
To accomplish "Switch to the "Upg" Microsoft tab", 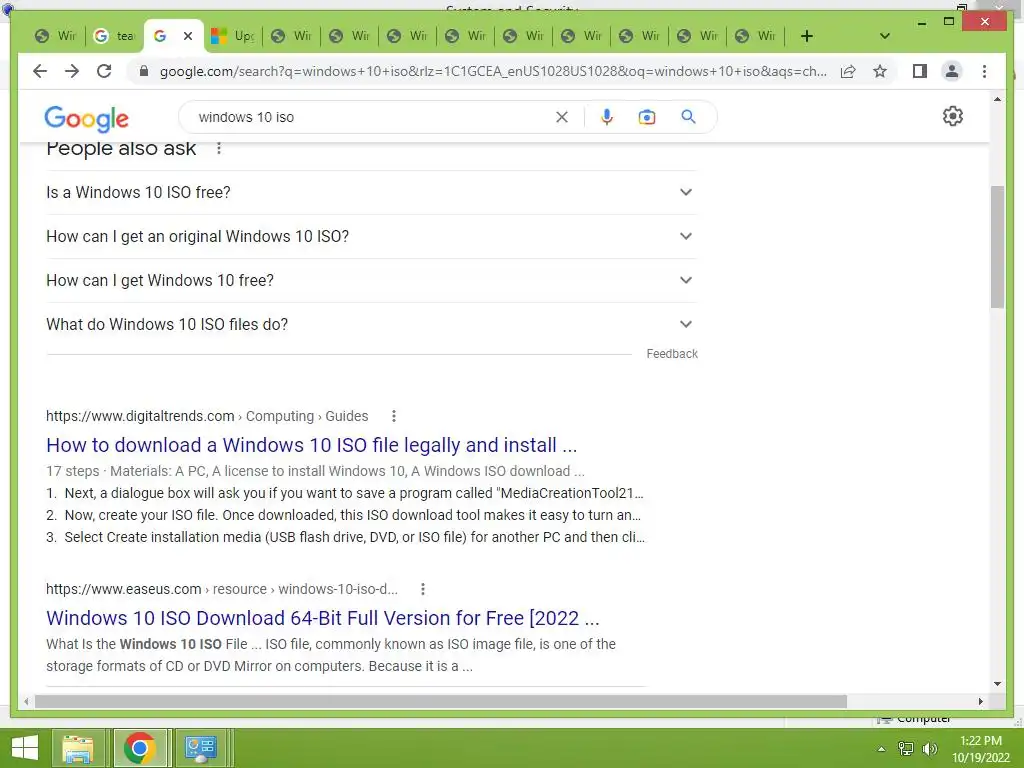I will tap(232, 36).
